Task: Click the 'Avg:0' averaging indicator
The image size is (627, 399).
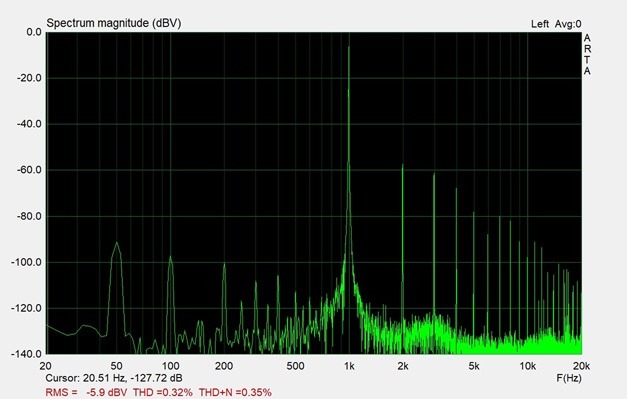Action: point(568,24)
